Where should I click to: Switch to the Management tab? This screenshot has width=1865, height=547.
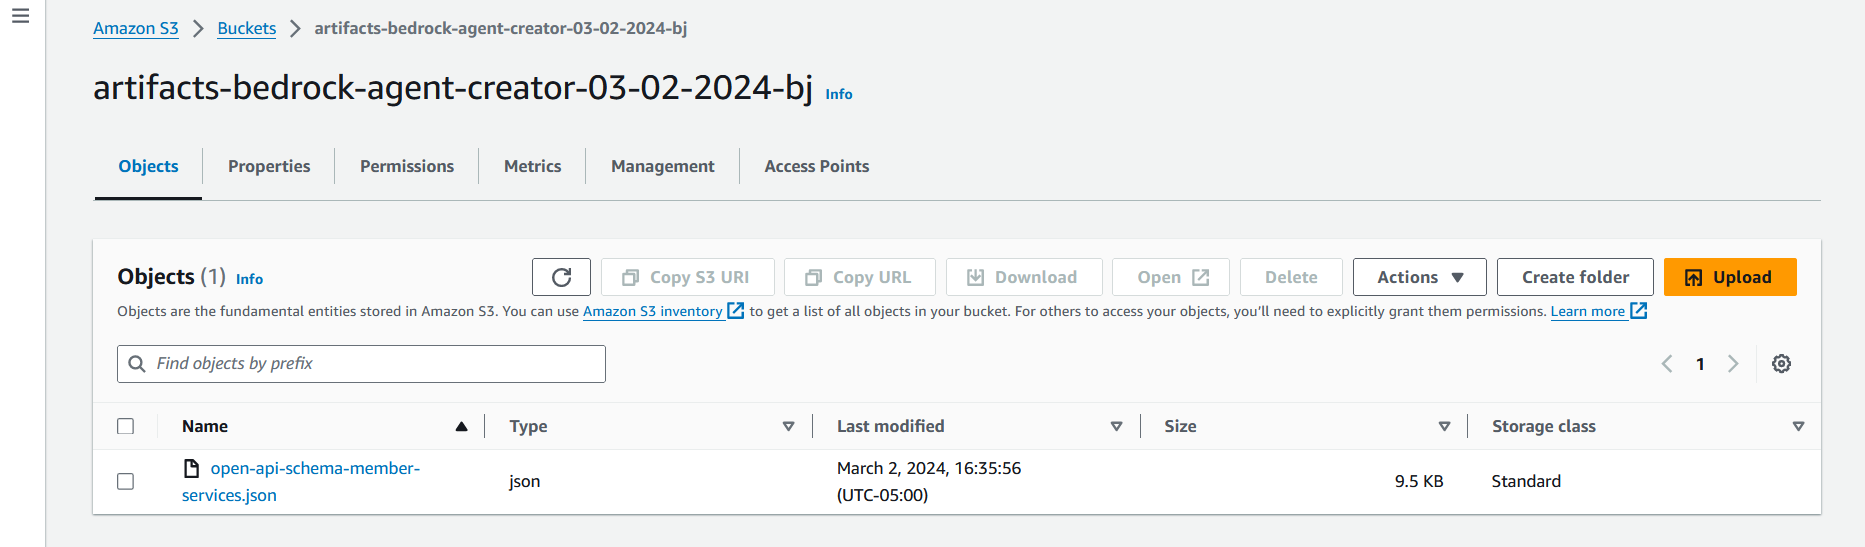pyautogui.click(x=663, y=166)
